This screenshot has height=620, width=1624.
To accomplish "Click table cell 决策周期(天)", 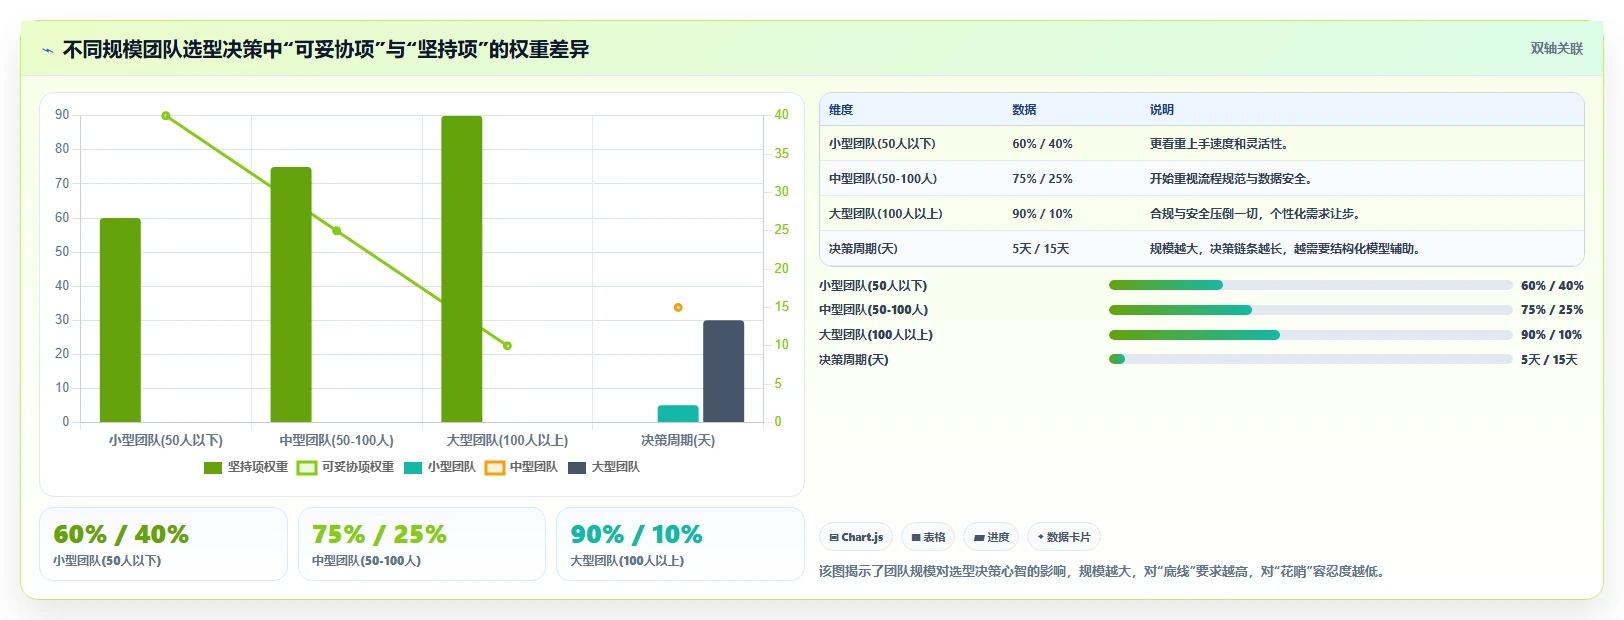I will point(863,249).
